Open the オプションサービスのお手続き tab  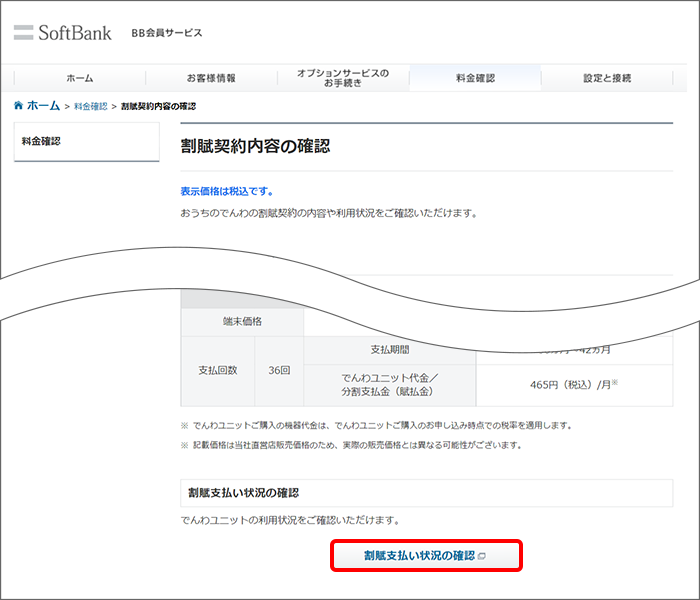(343, 78)
